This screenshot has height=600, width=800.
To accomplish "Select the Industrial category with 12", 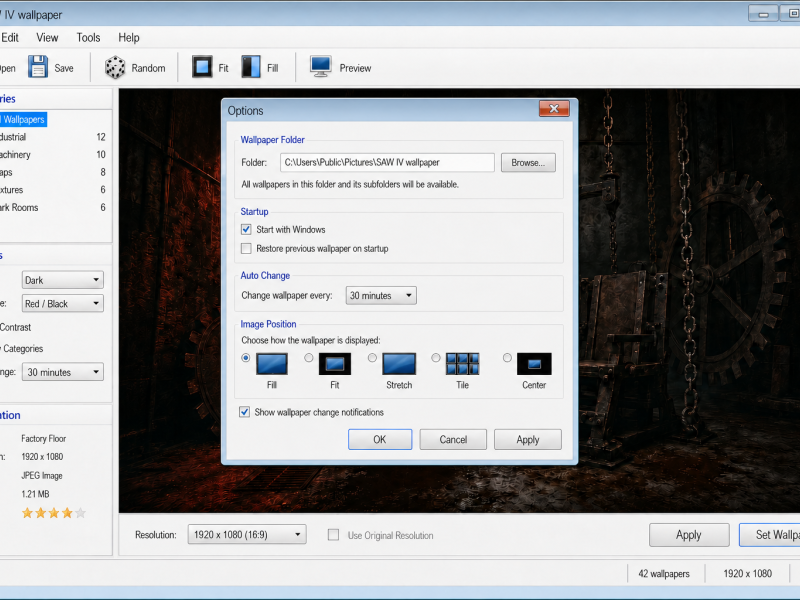I will tap(54, 137).
